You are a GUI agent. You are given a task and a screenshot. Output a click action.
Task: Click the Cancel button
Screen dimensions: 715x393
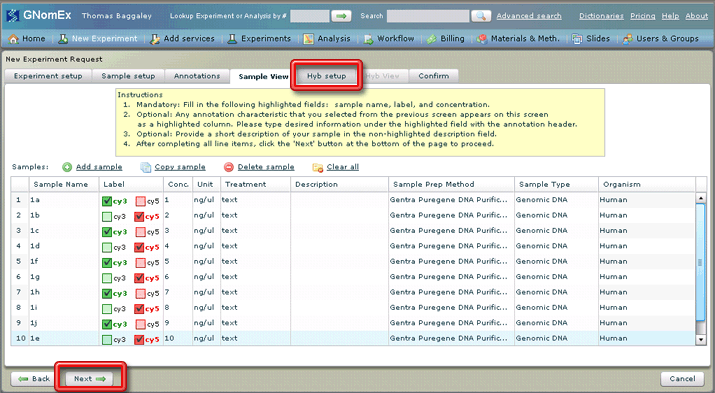pos(682,379)
